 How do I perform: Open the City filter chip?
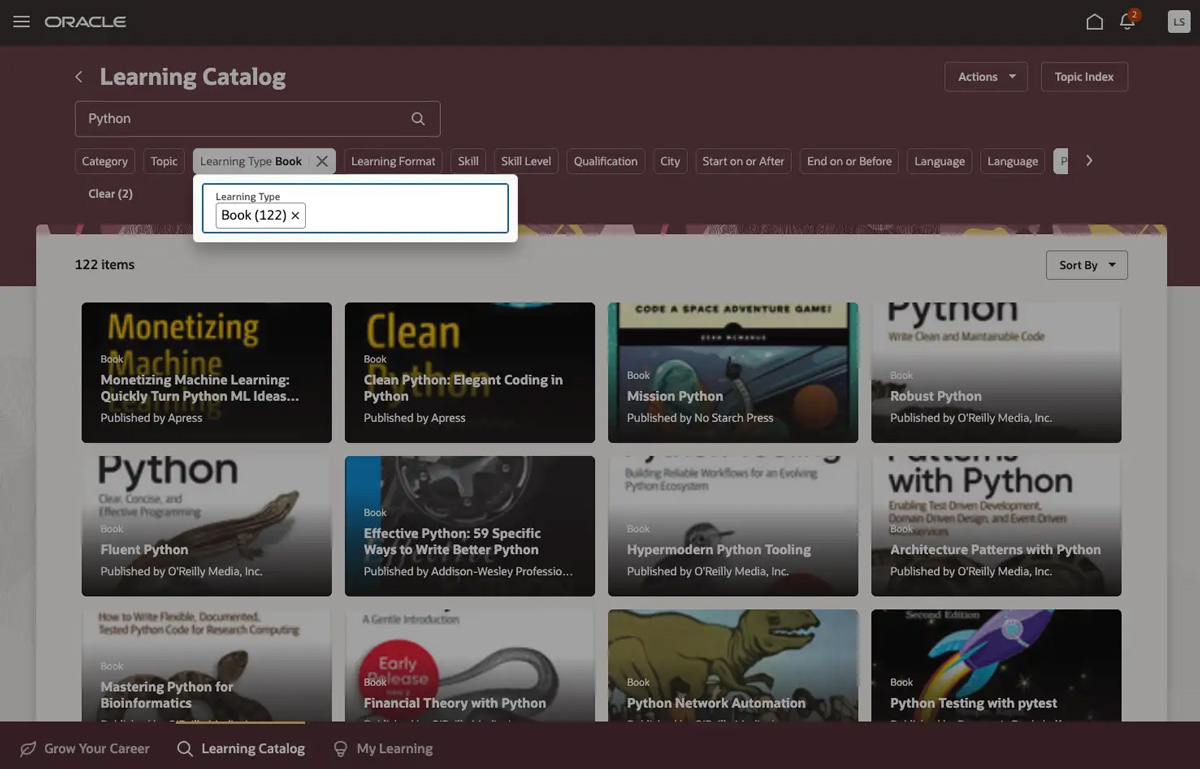tap(670, 161)
